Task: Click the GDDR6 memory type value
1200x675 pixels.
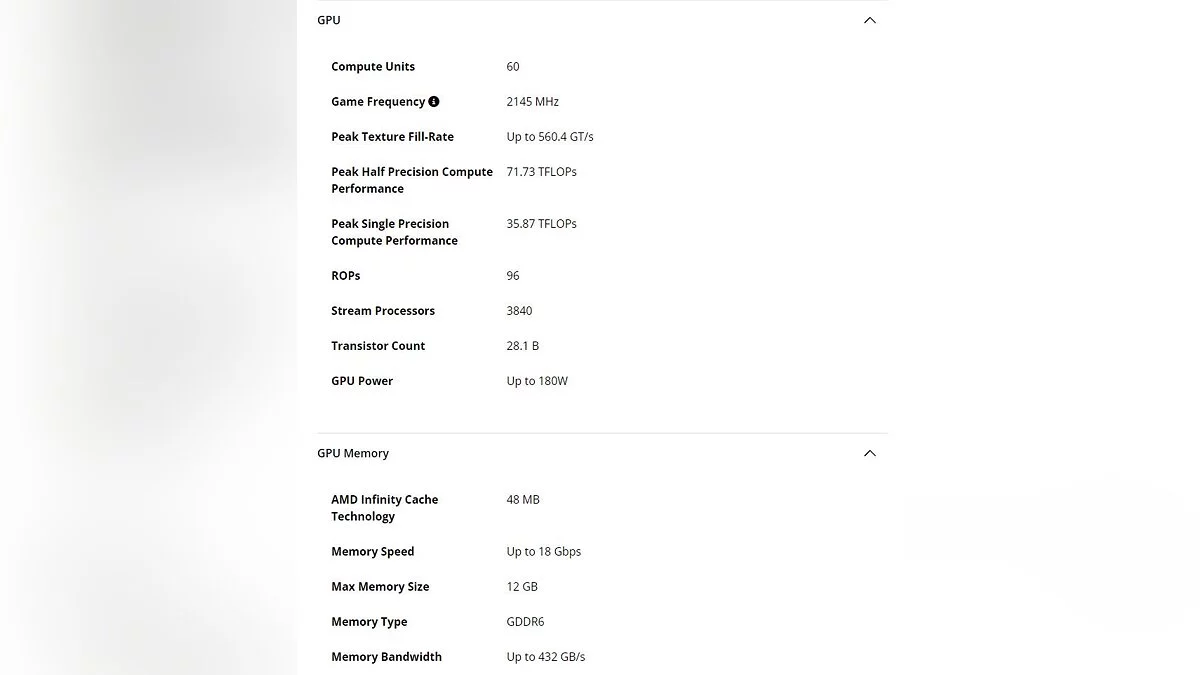Action: click(x=525, y=621)
